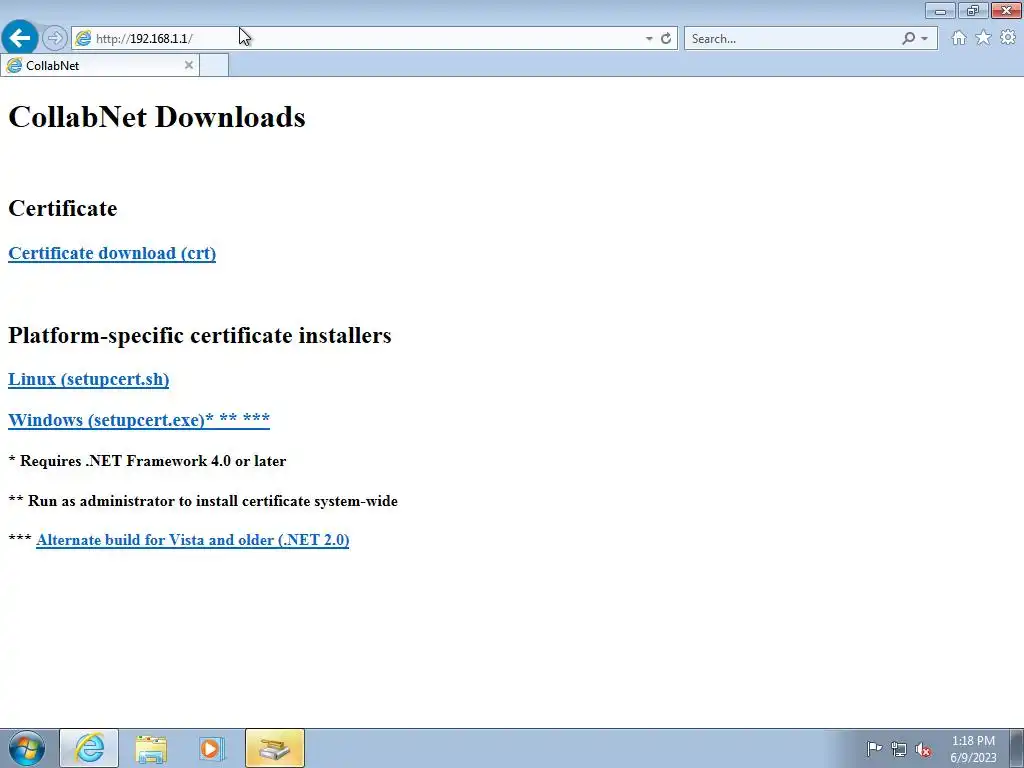Open the Tools gear icon

click(1008, 38)
